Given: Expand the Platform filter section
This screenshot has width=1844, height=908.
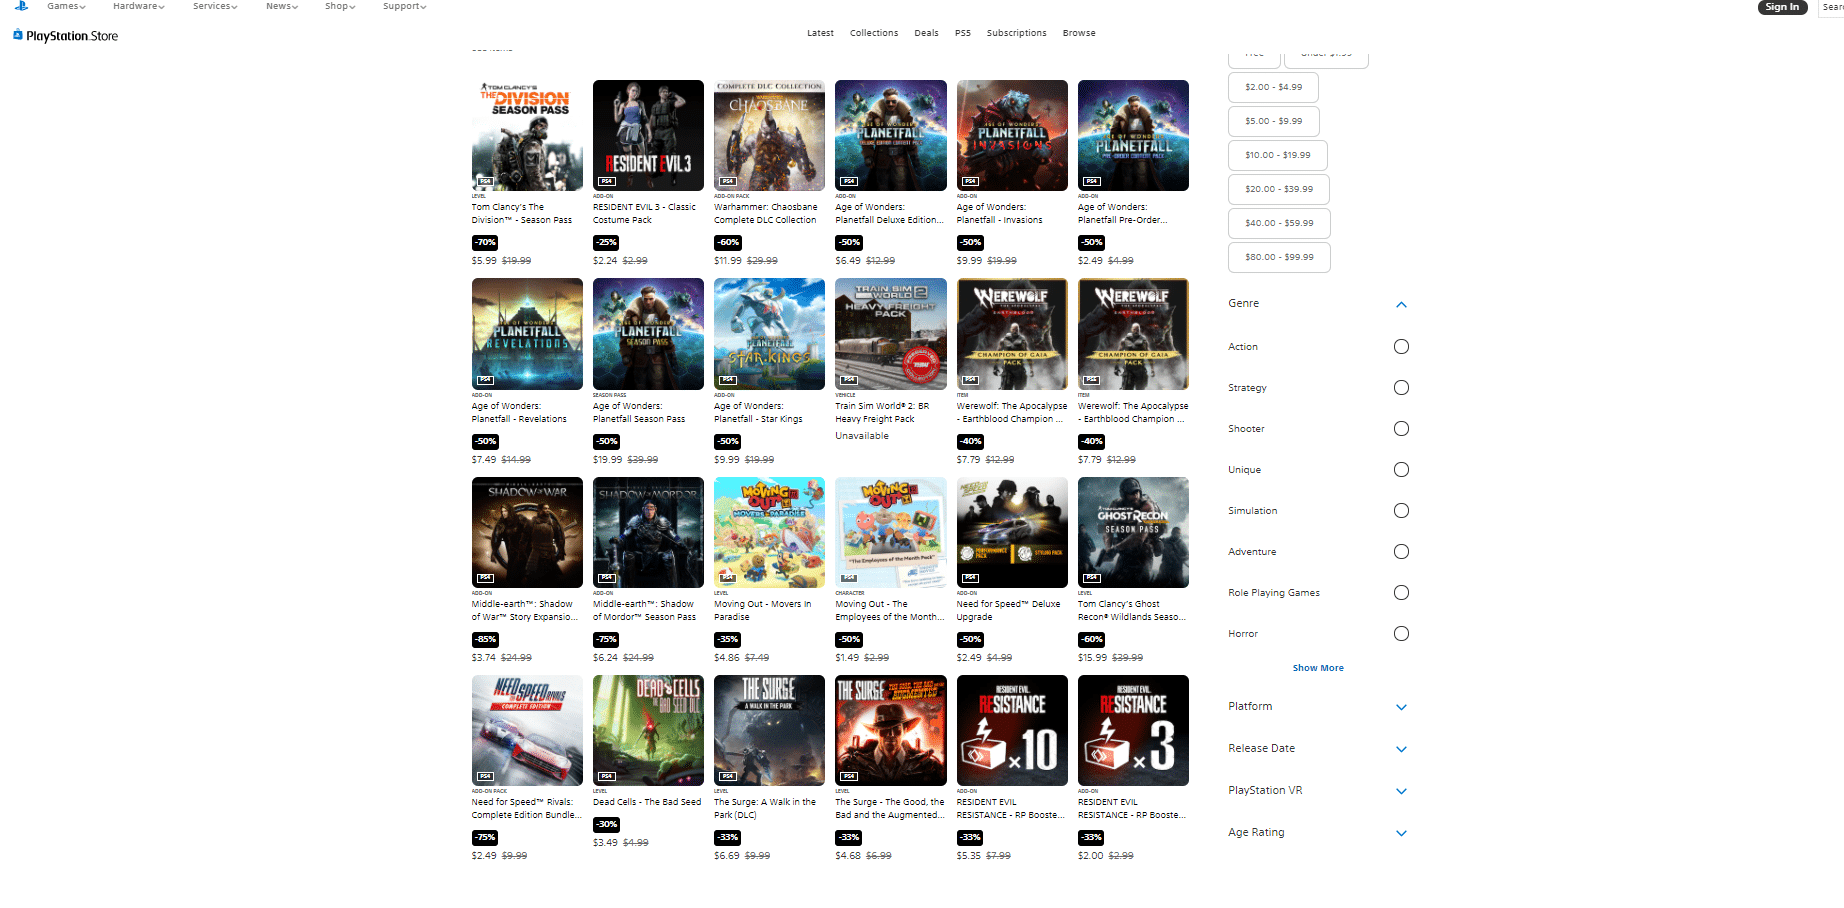Looking at the screenshot, I should (x=1401, y=707).
